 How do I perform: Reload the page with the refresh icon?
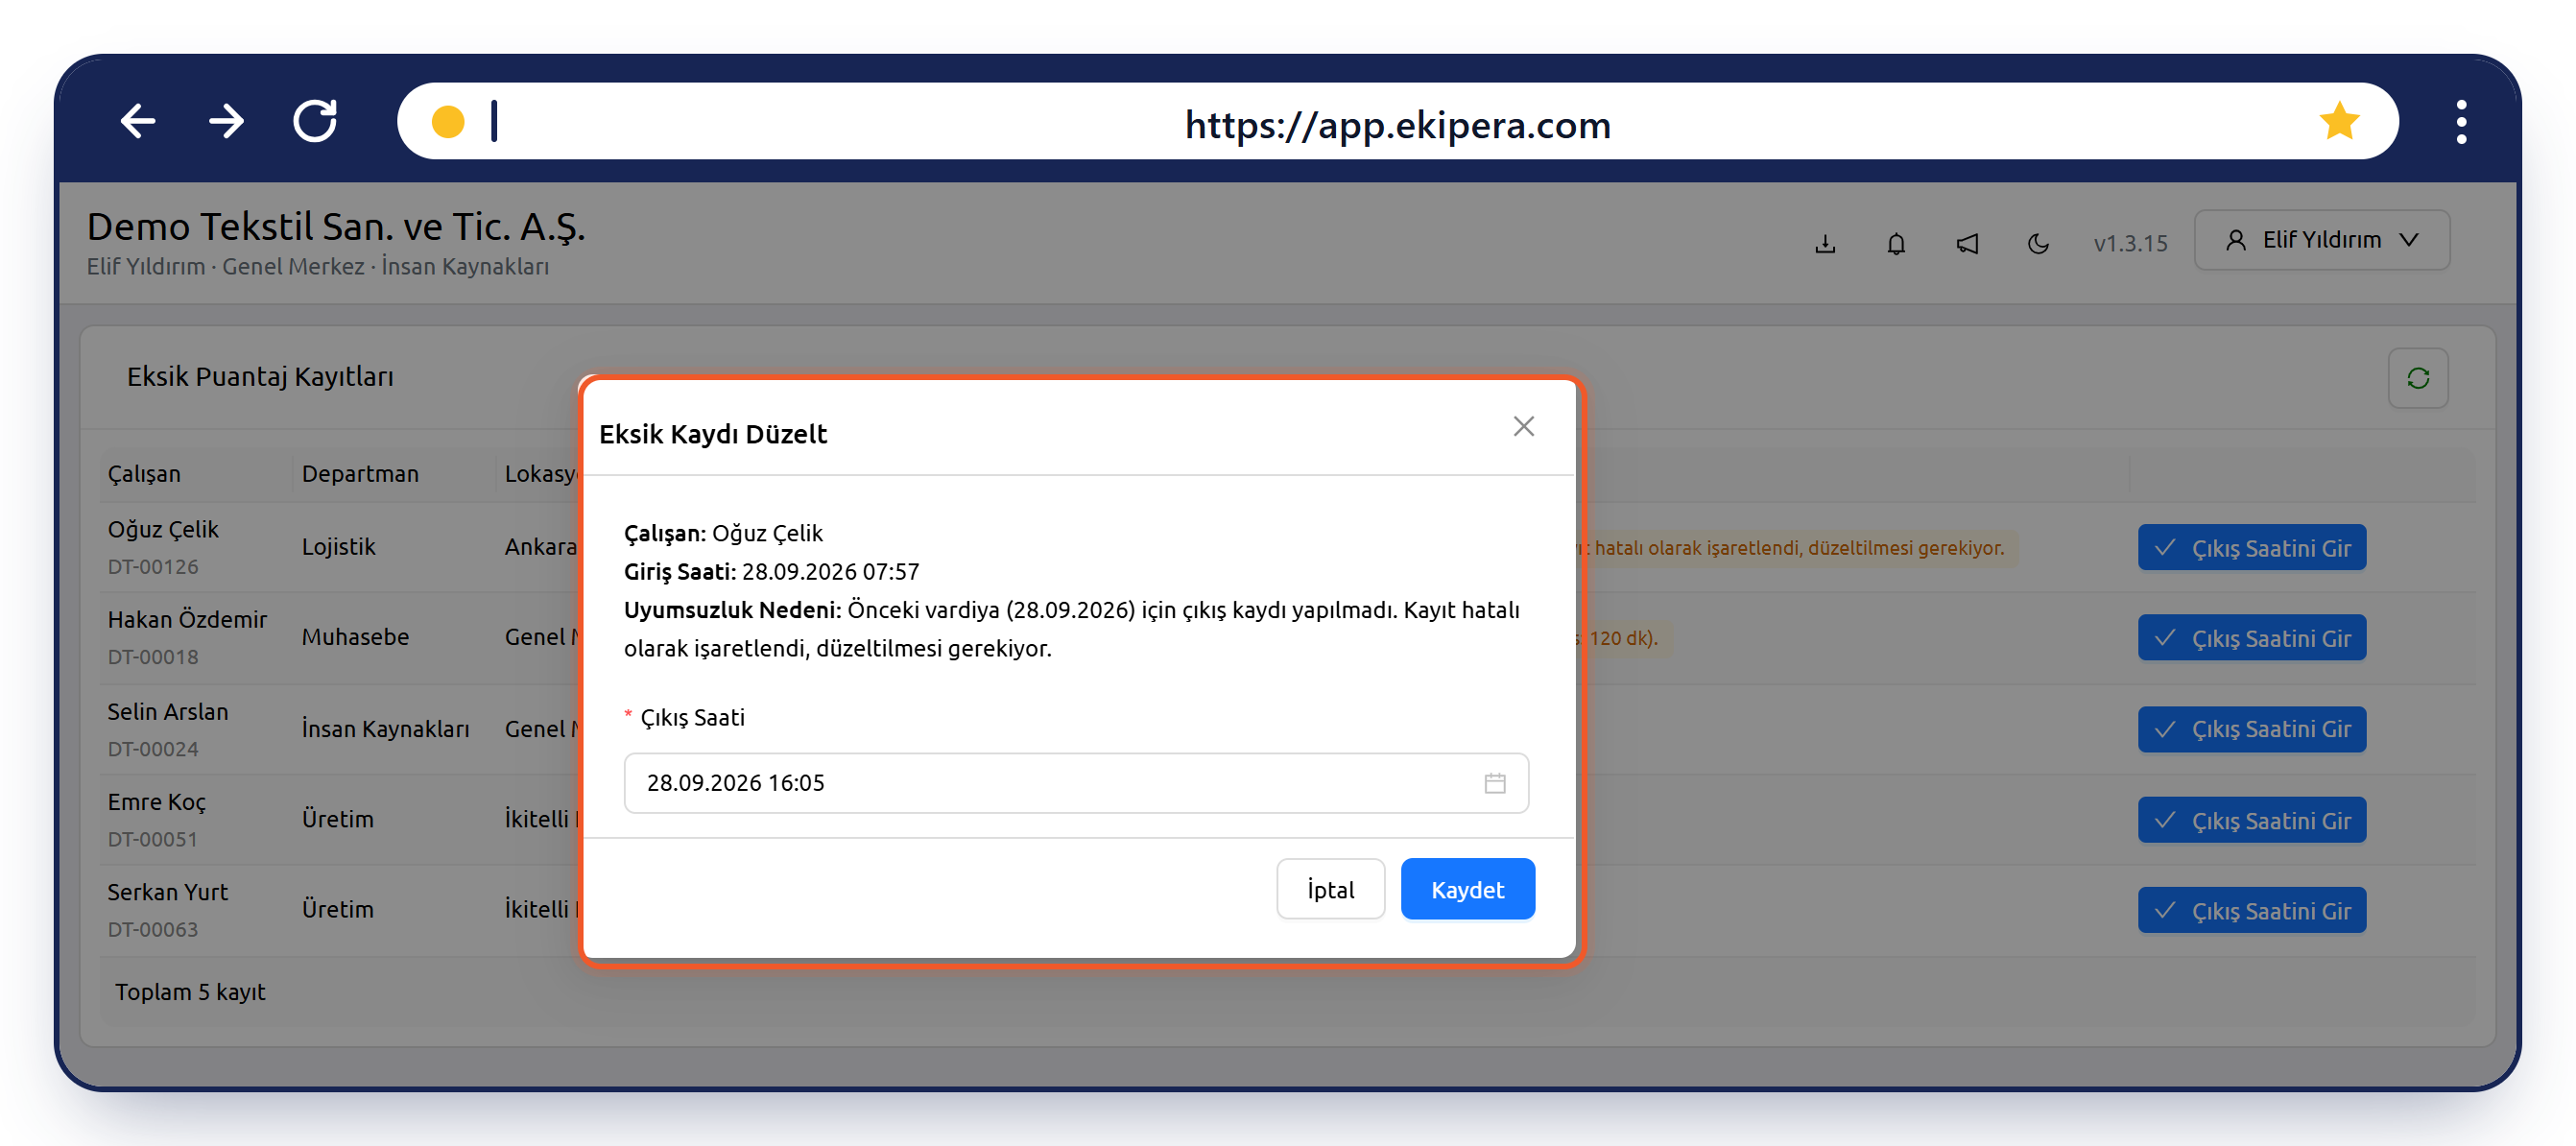coord(315,121)
